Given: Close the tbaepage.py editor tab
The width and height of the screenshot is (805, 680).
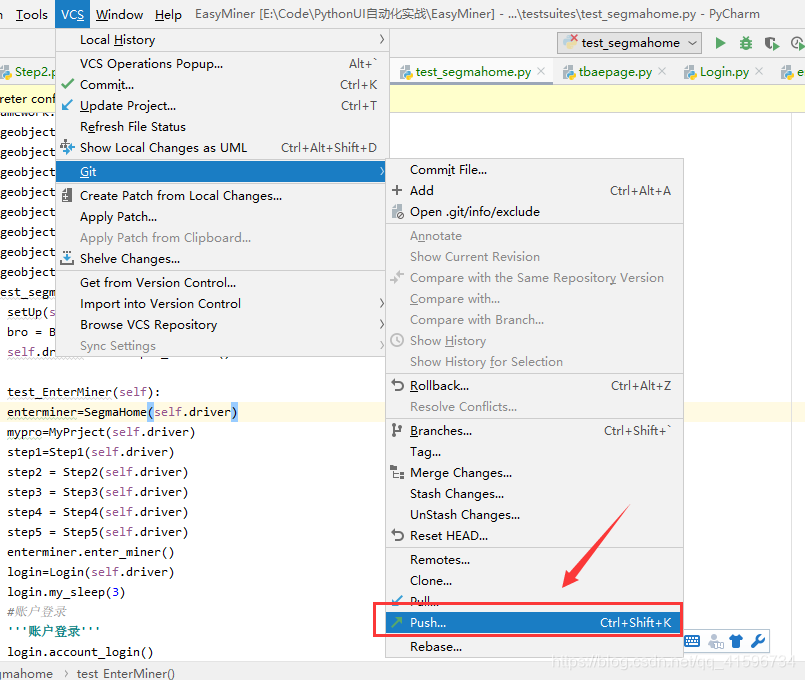Looking at the screenshot, I should 662,71.
